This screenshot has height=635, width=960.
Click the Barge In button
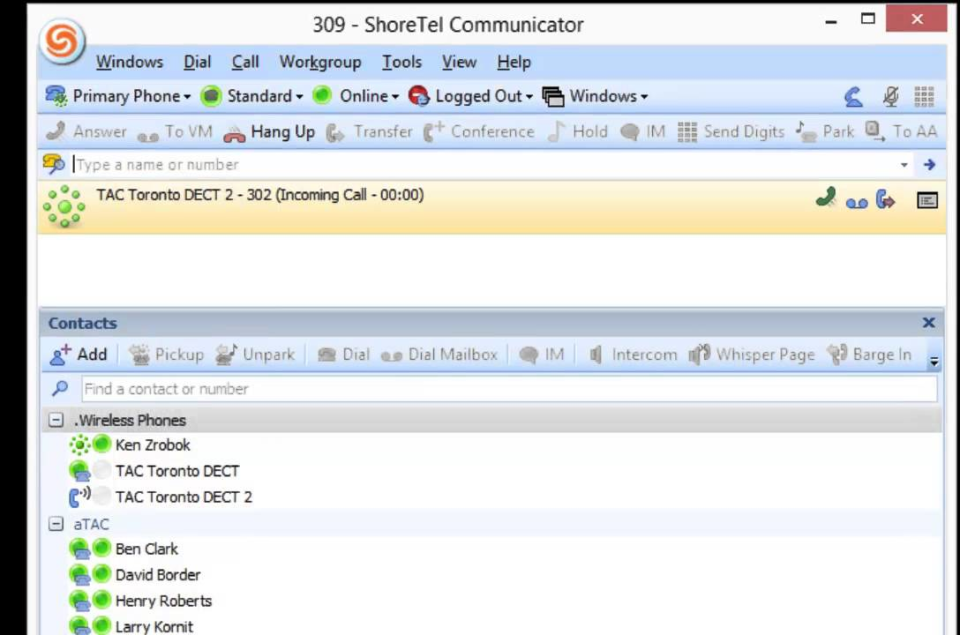point(869,355)
